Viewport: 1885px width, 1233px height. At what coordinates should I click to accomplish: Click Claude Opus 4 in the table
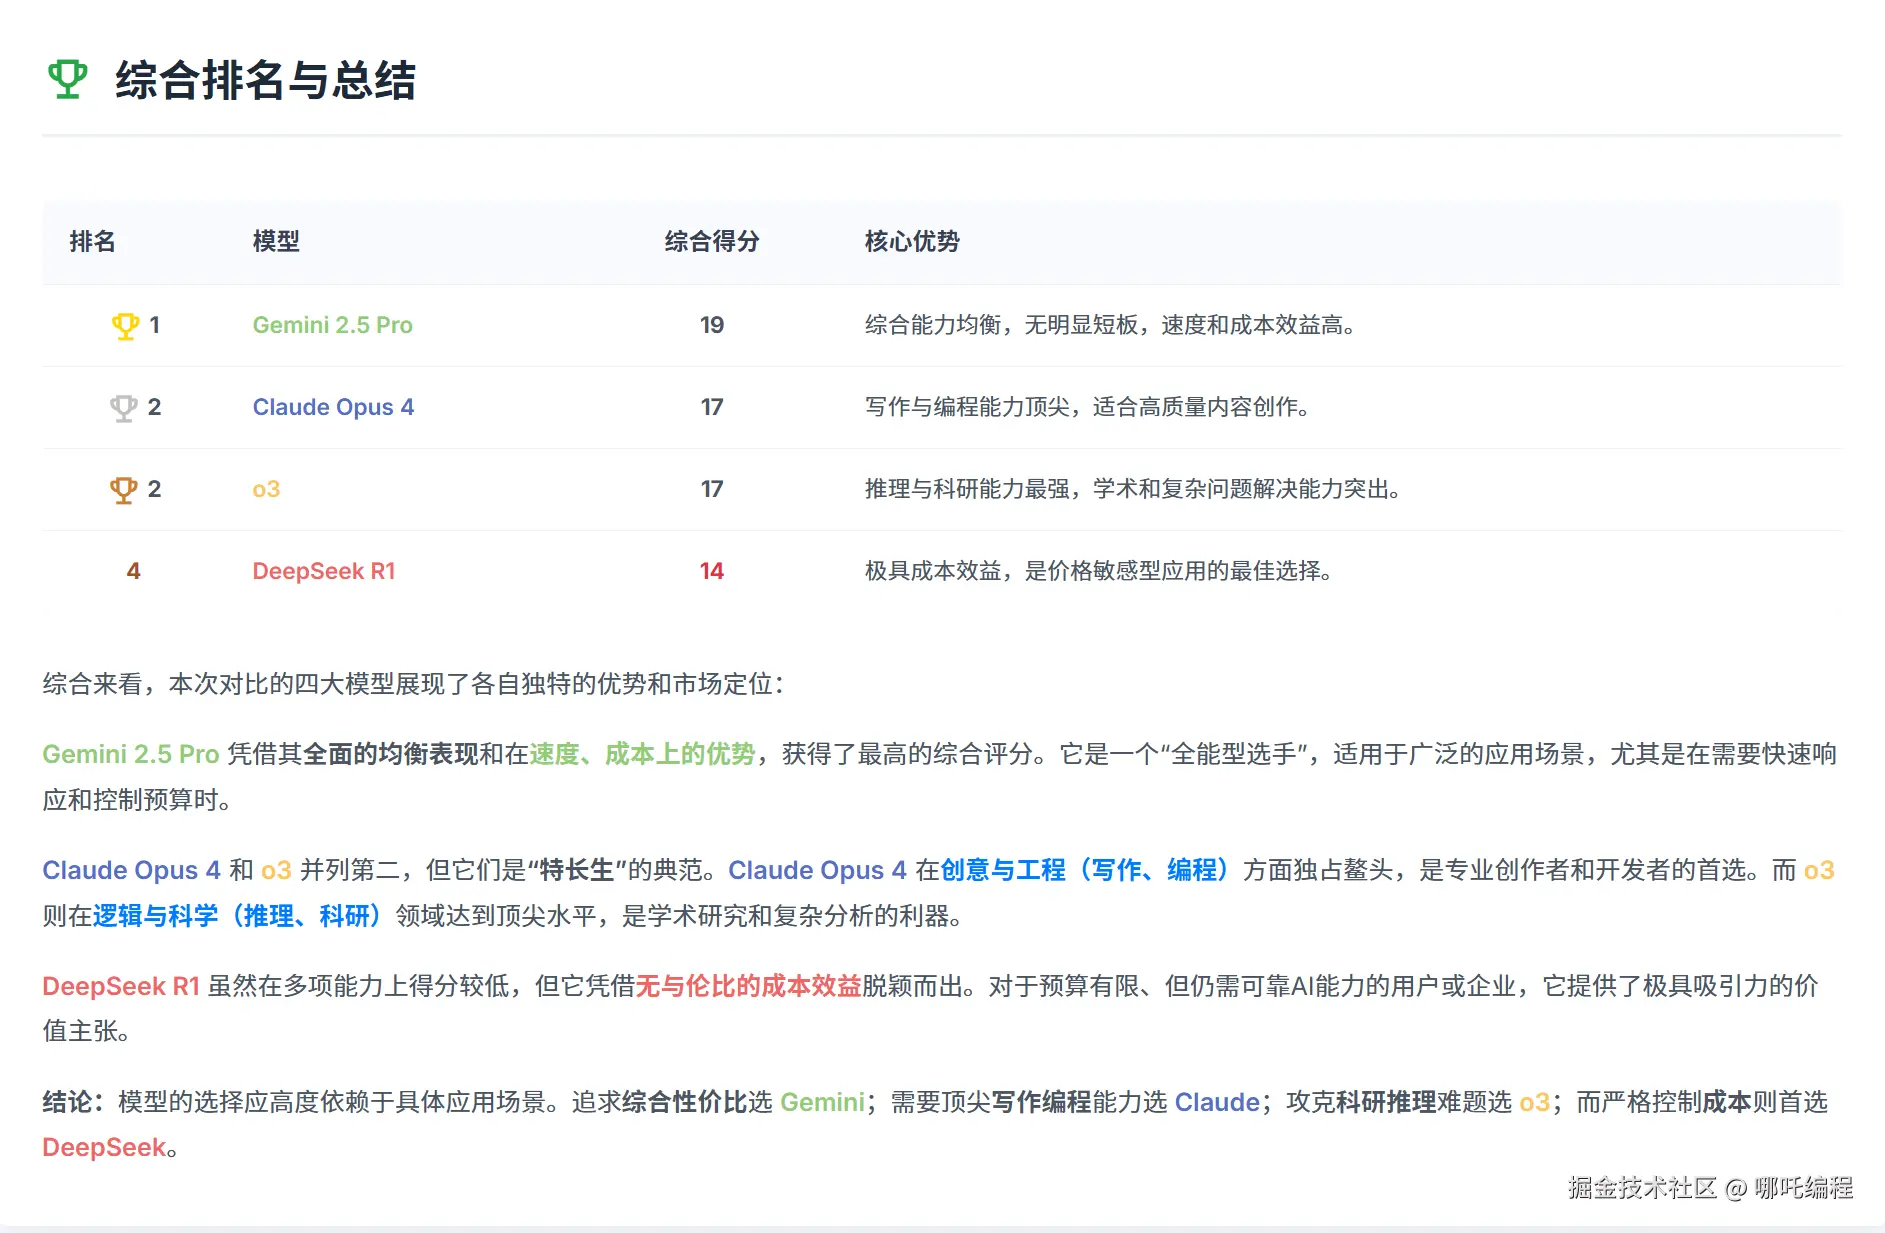point(333,407)
